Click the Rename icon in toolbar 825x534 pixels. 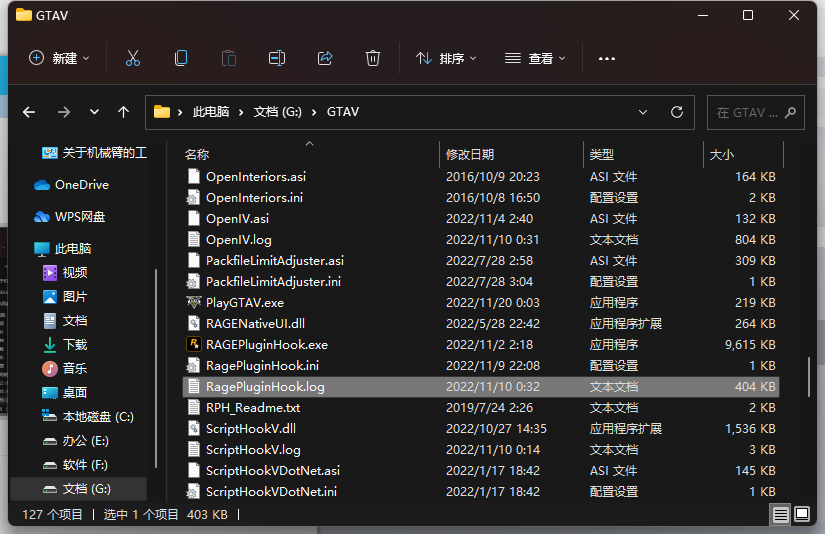tap(277, 58)
